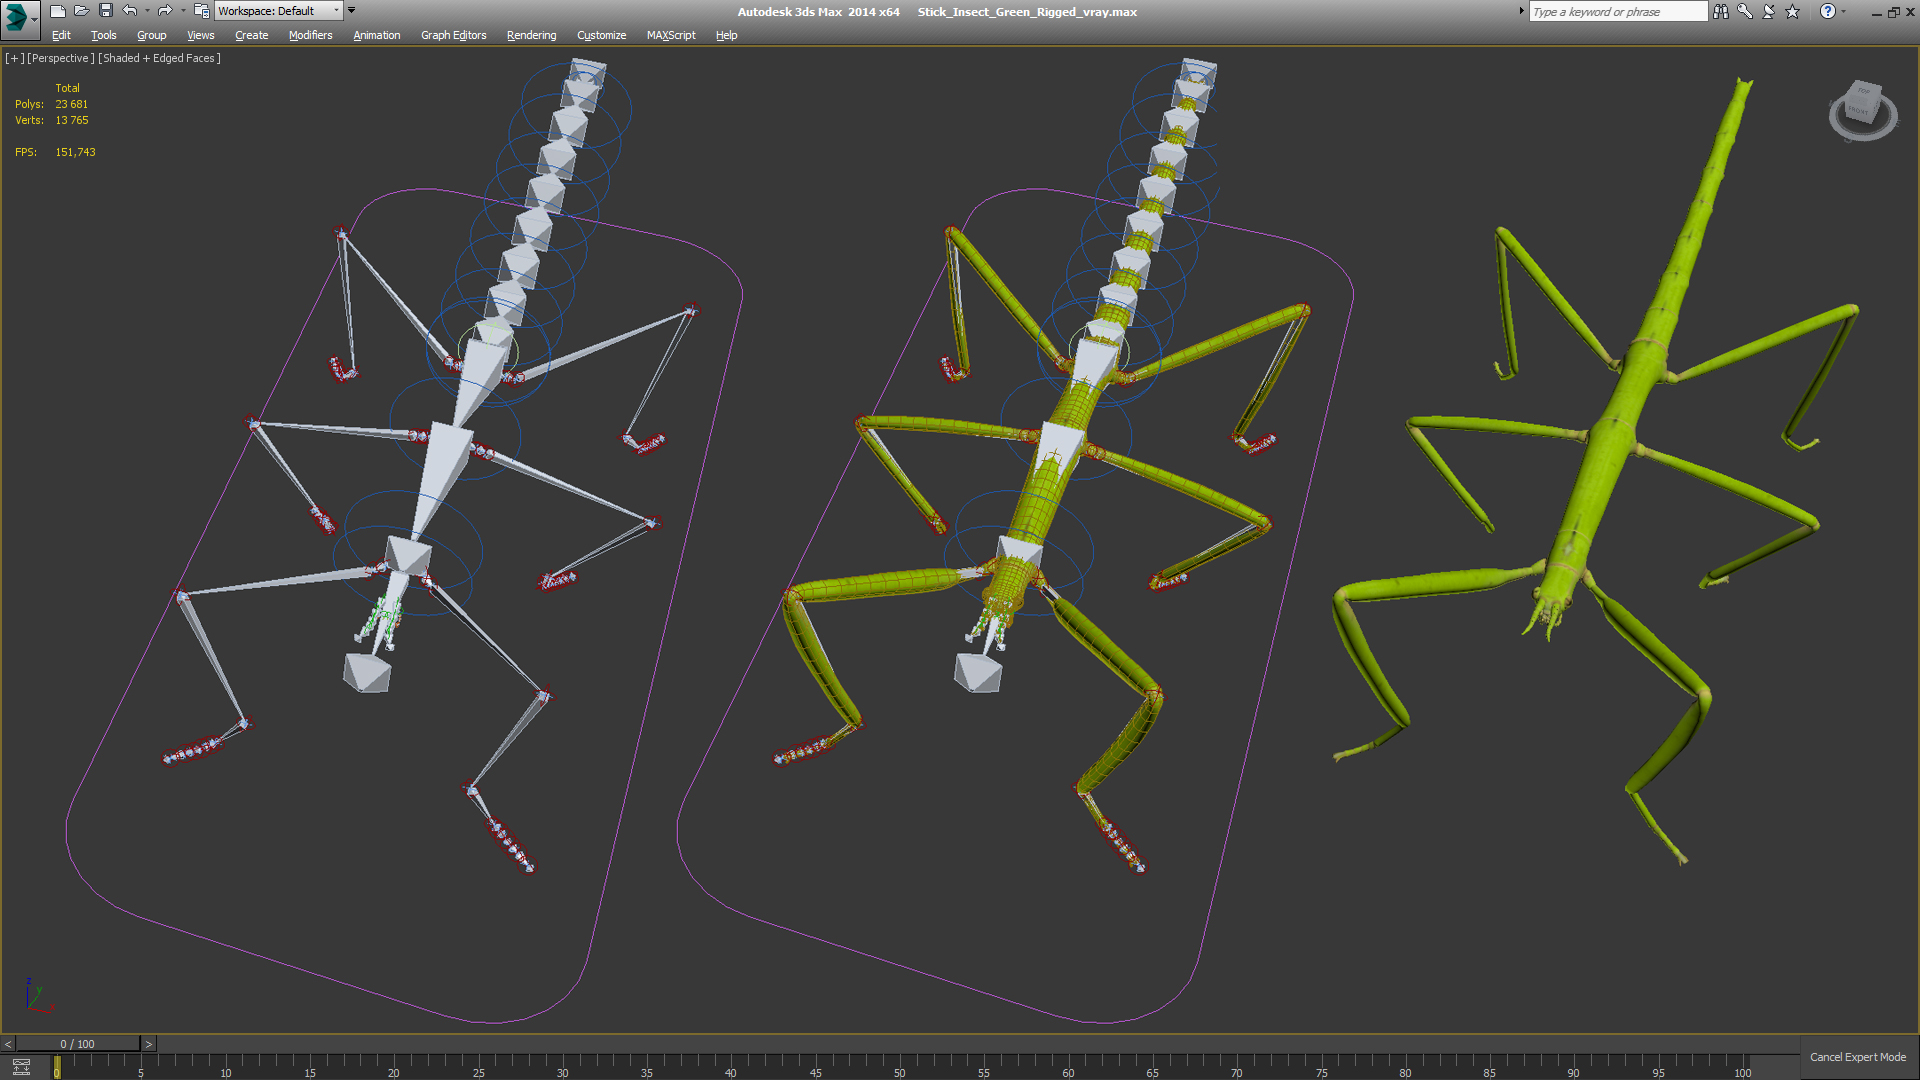Click the 0 / 100 time slider handle
The height and width of the screenshot is (1080, 1920).
78,1044
